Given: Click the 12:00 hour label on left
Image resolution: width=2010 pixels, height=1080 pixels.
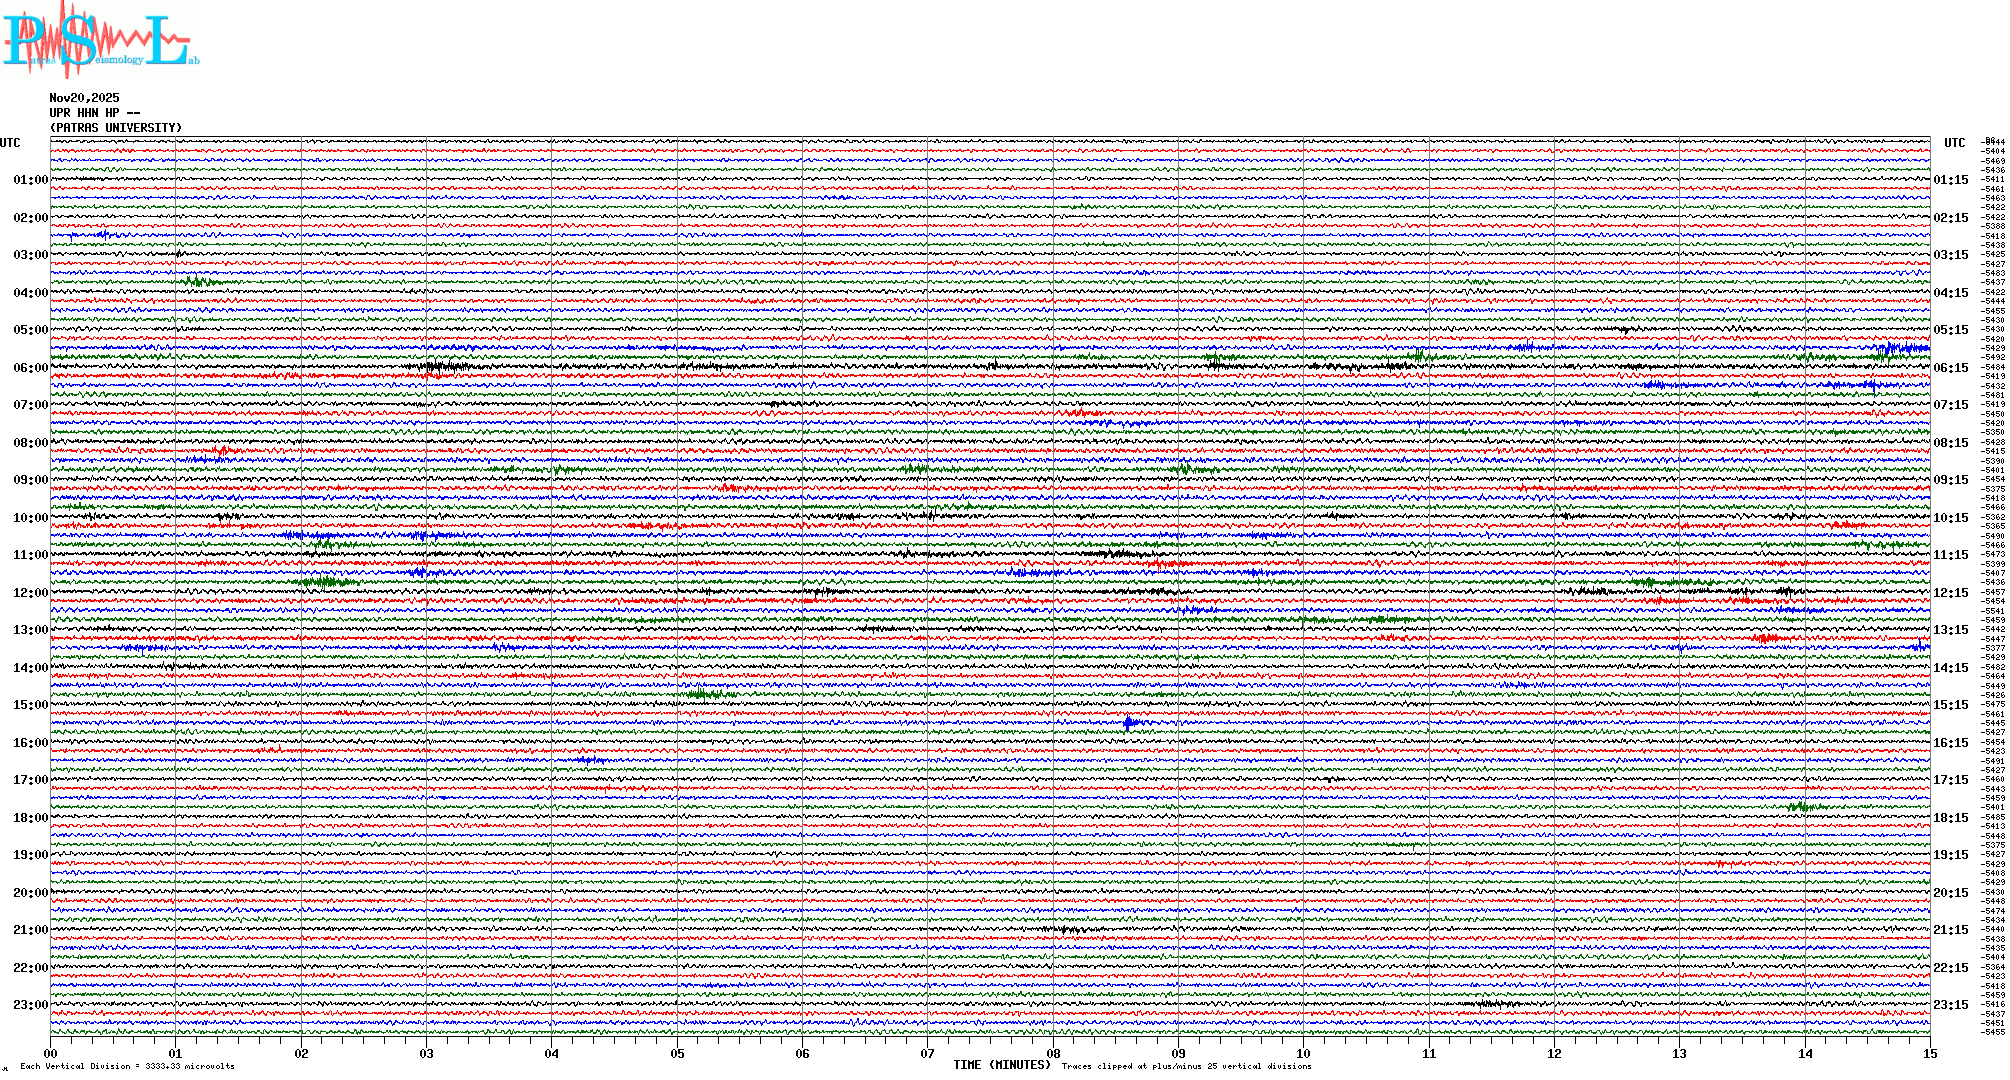Looking at the screenshot, I should click(30, 593).
